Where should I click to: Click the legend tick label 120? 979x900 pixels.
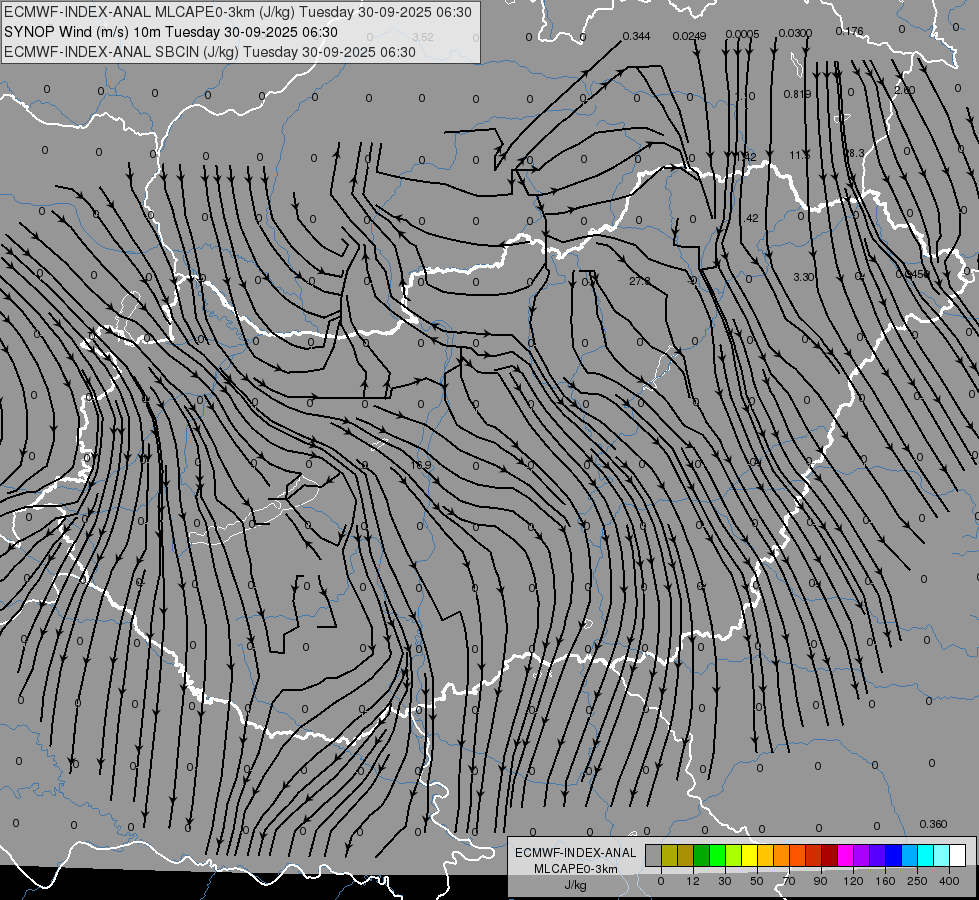(853, 881)
